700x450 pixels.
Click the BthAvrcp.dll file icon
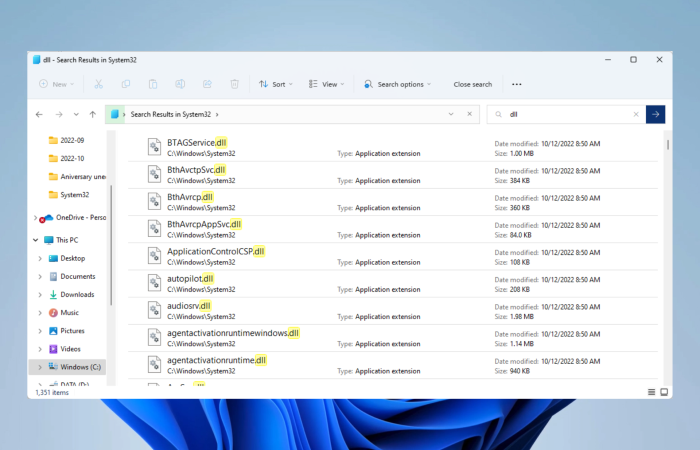(154, 201)
